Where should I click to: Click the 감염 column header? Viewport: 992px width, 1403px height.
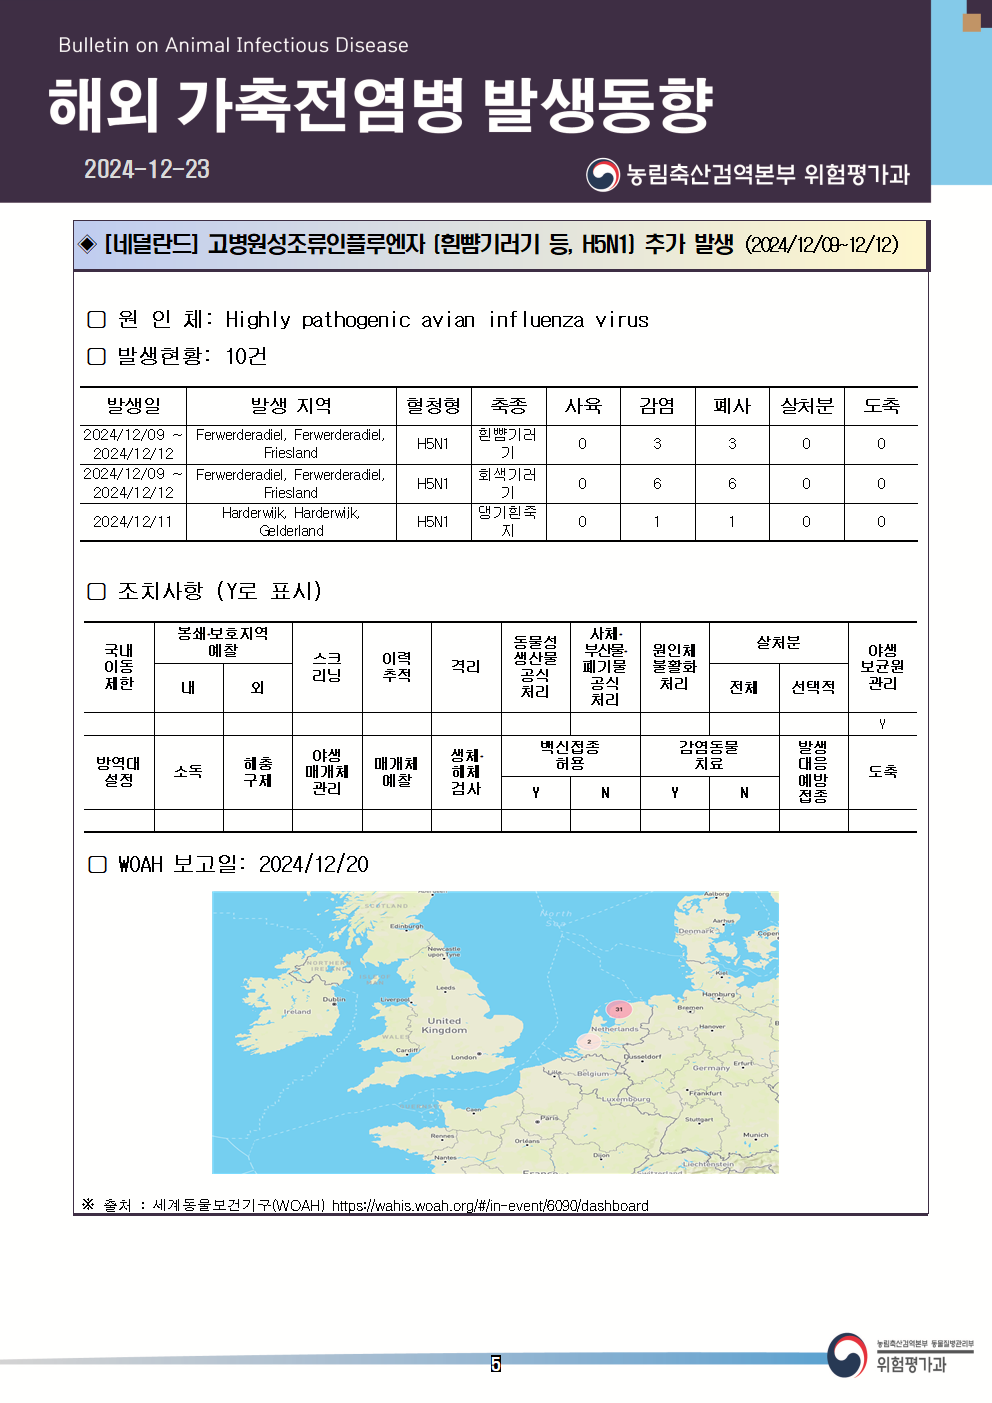point(657,406)
